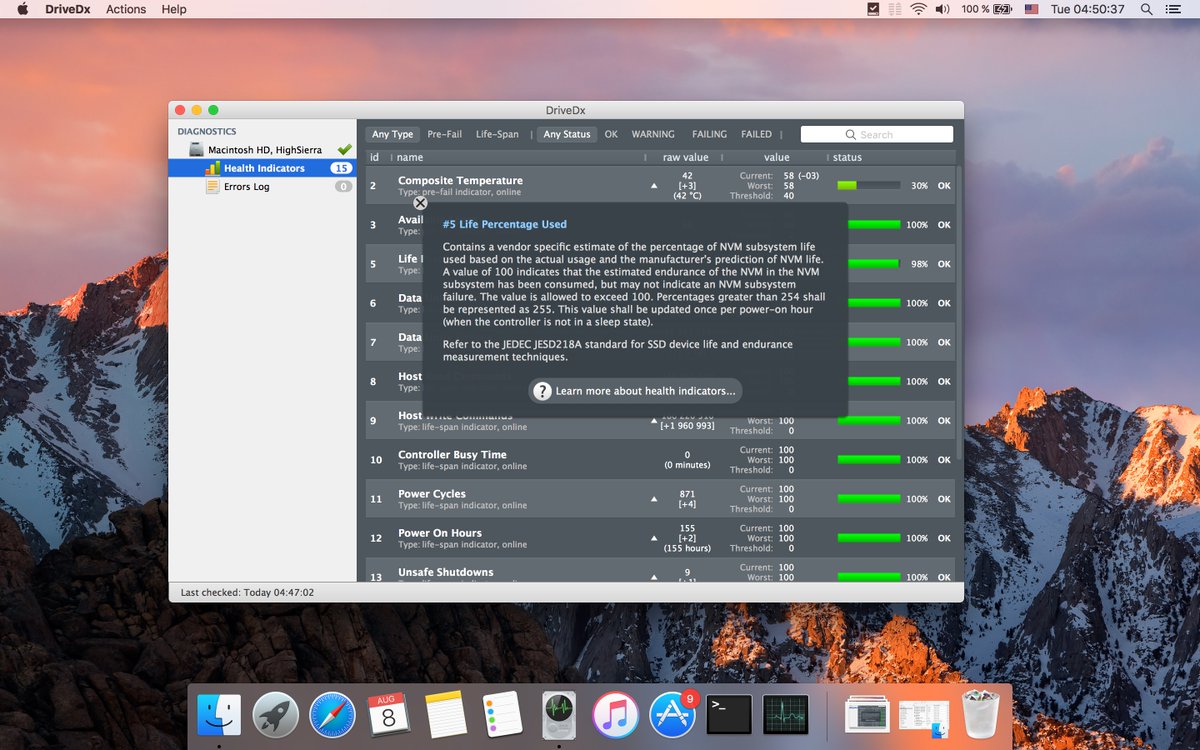Viewport: 1200px width, 750px height.
Task: Open the Apple menu
Action: [x=22, y=9]
